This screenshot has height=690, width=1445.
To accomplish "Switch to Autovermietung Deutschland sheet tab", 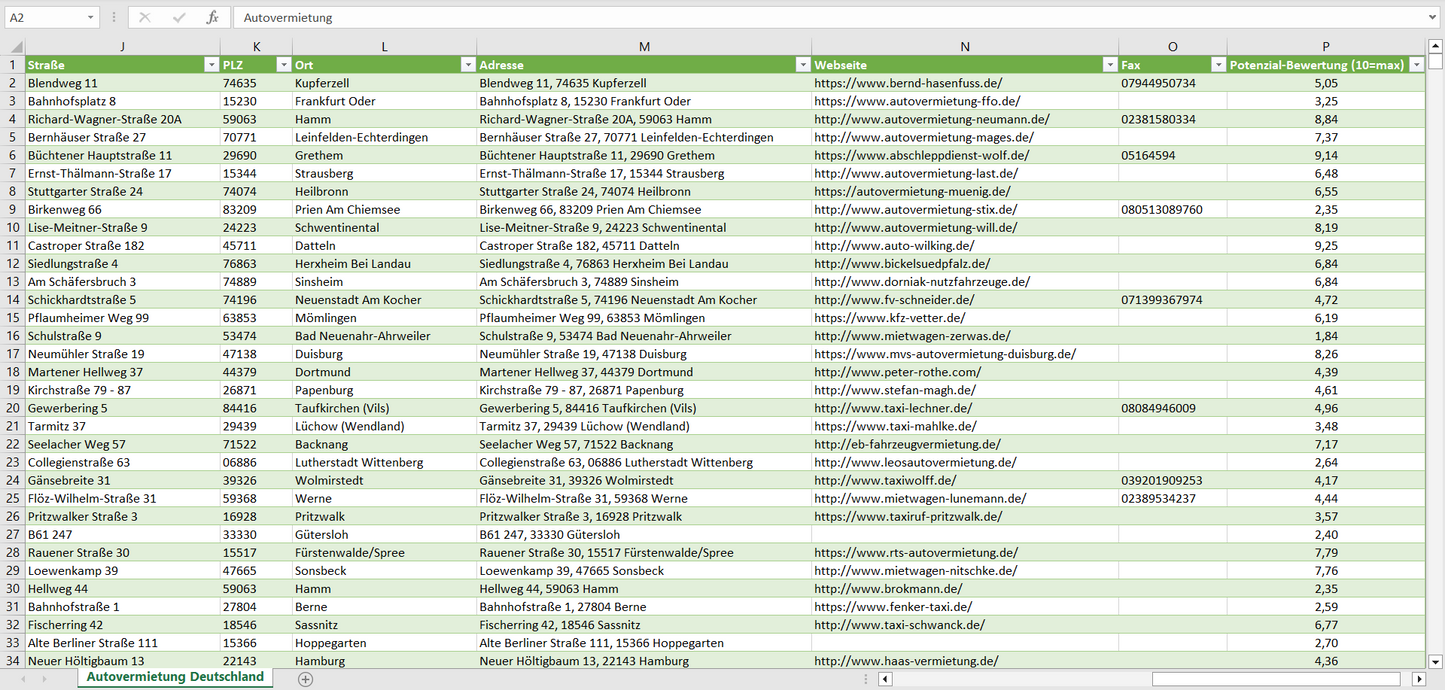I will coord(175,677).
